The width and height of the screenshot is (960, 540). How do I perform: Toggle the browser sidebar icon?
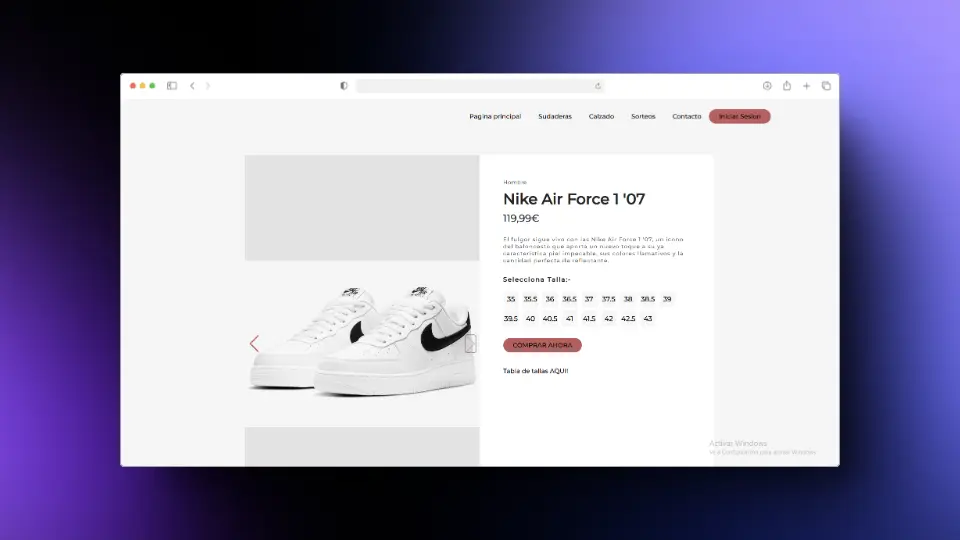tap(172, 86)
